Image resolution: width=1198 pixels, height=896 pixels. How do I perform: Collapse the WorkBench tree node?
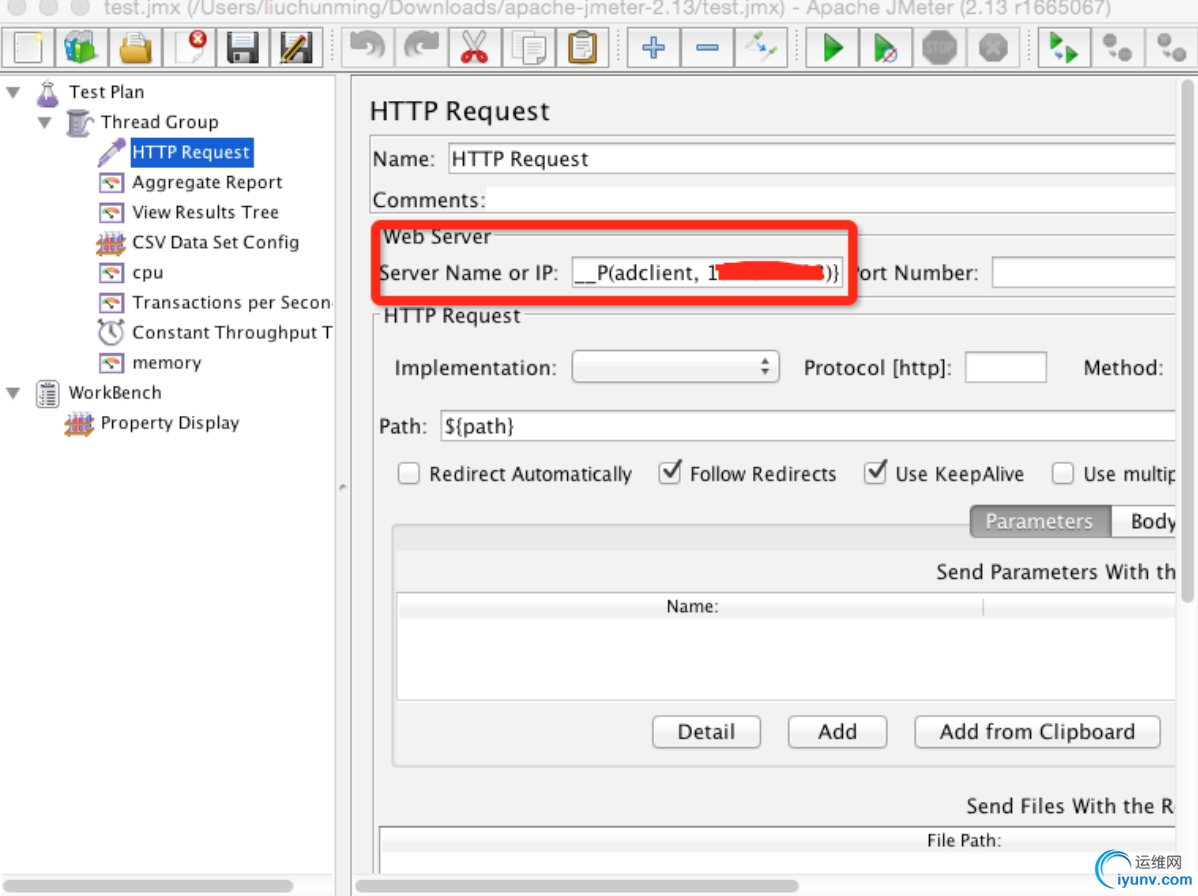coord(13,393)
